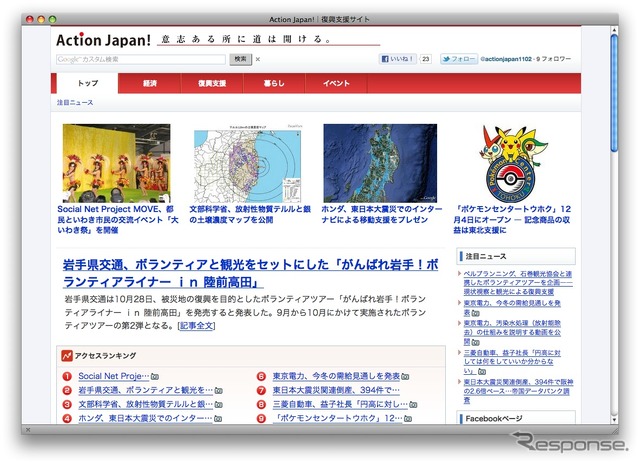Click the アクセスランキング chart icon
This screenshot has height=464, width=640.
click(67, 355)
